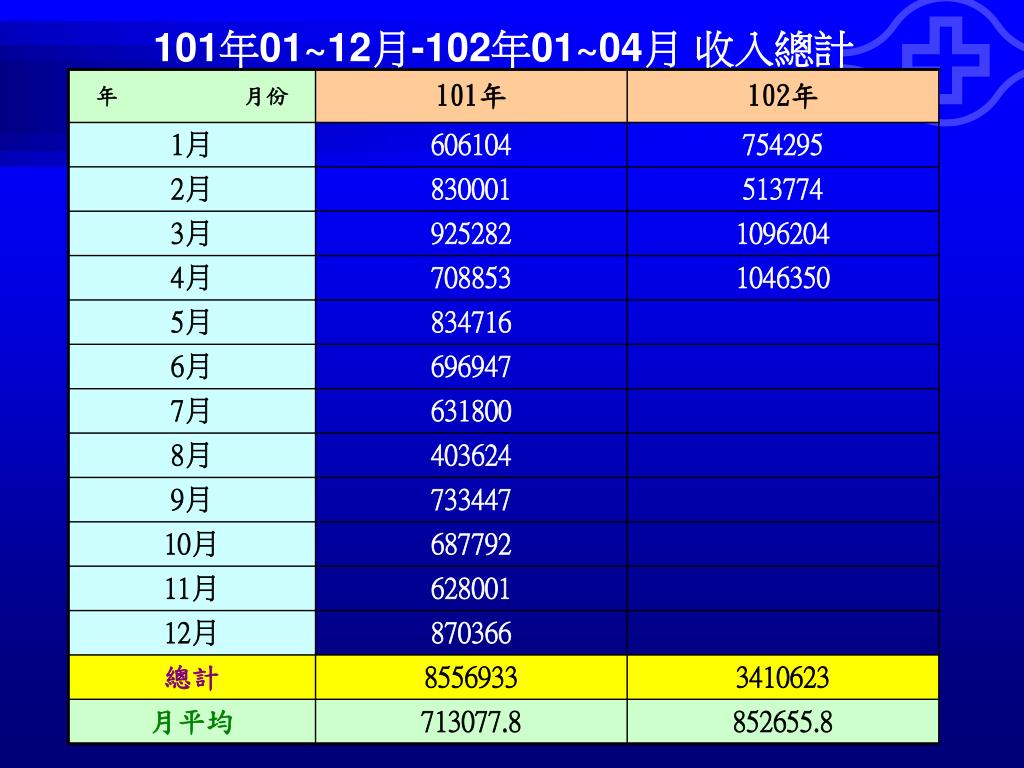Select the value 708853

[471, 278]
